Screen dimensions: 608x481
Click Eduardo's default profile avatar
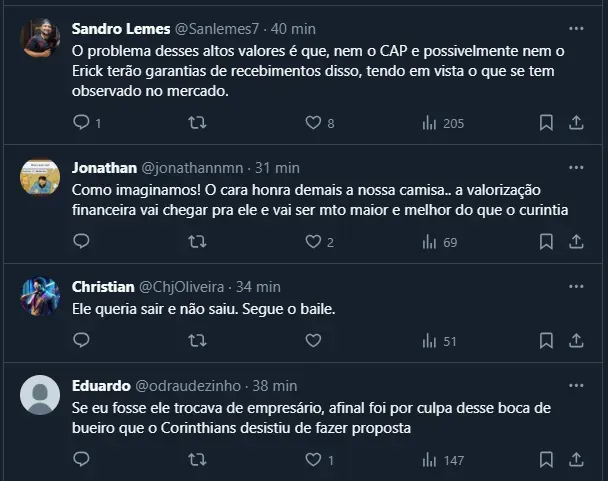(40, 395)
